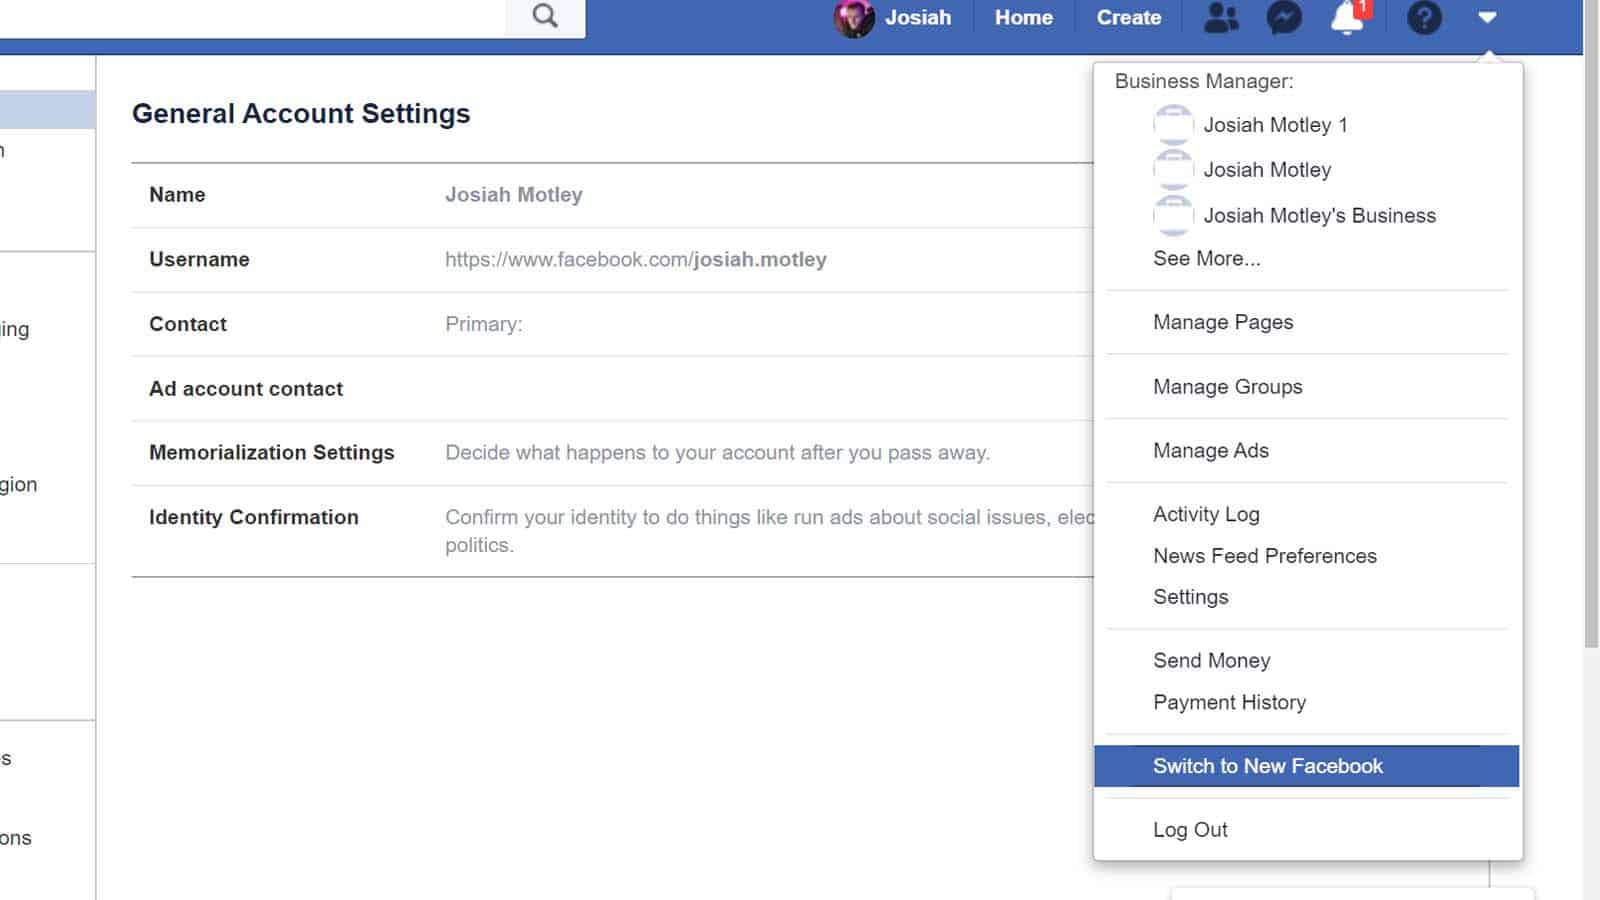Open News Feed Preferences
Viewport: 1600px width, 900px height.
click(1264, 556)
